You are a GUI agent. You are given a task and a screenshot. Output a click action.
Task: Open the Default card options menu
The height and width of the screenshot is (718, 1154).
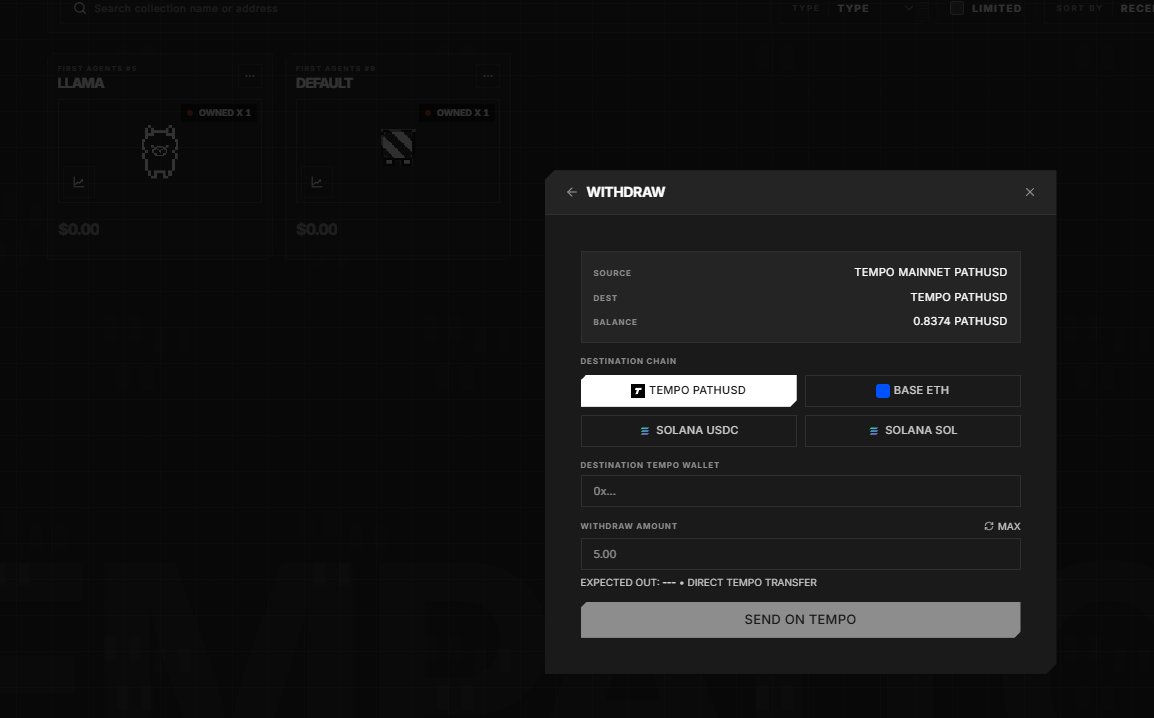coord(487,76)
